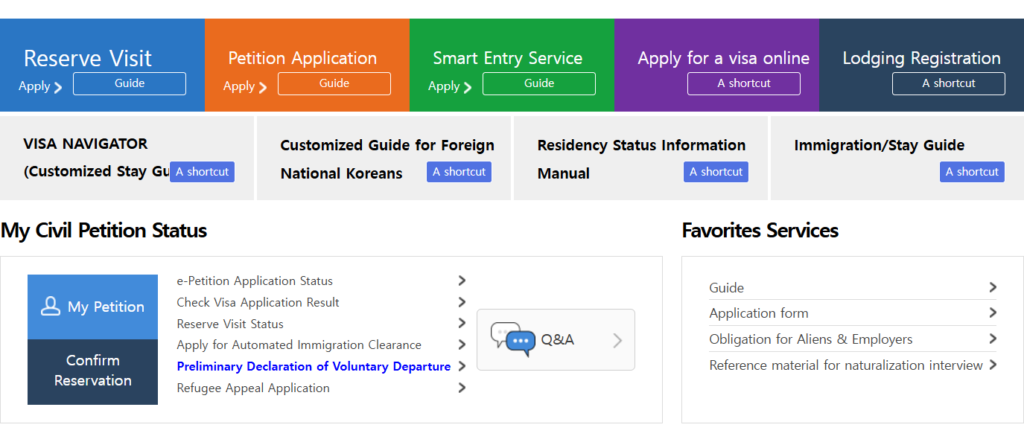Click shortcut under Apply for a visa online

744,84
